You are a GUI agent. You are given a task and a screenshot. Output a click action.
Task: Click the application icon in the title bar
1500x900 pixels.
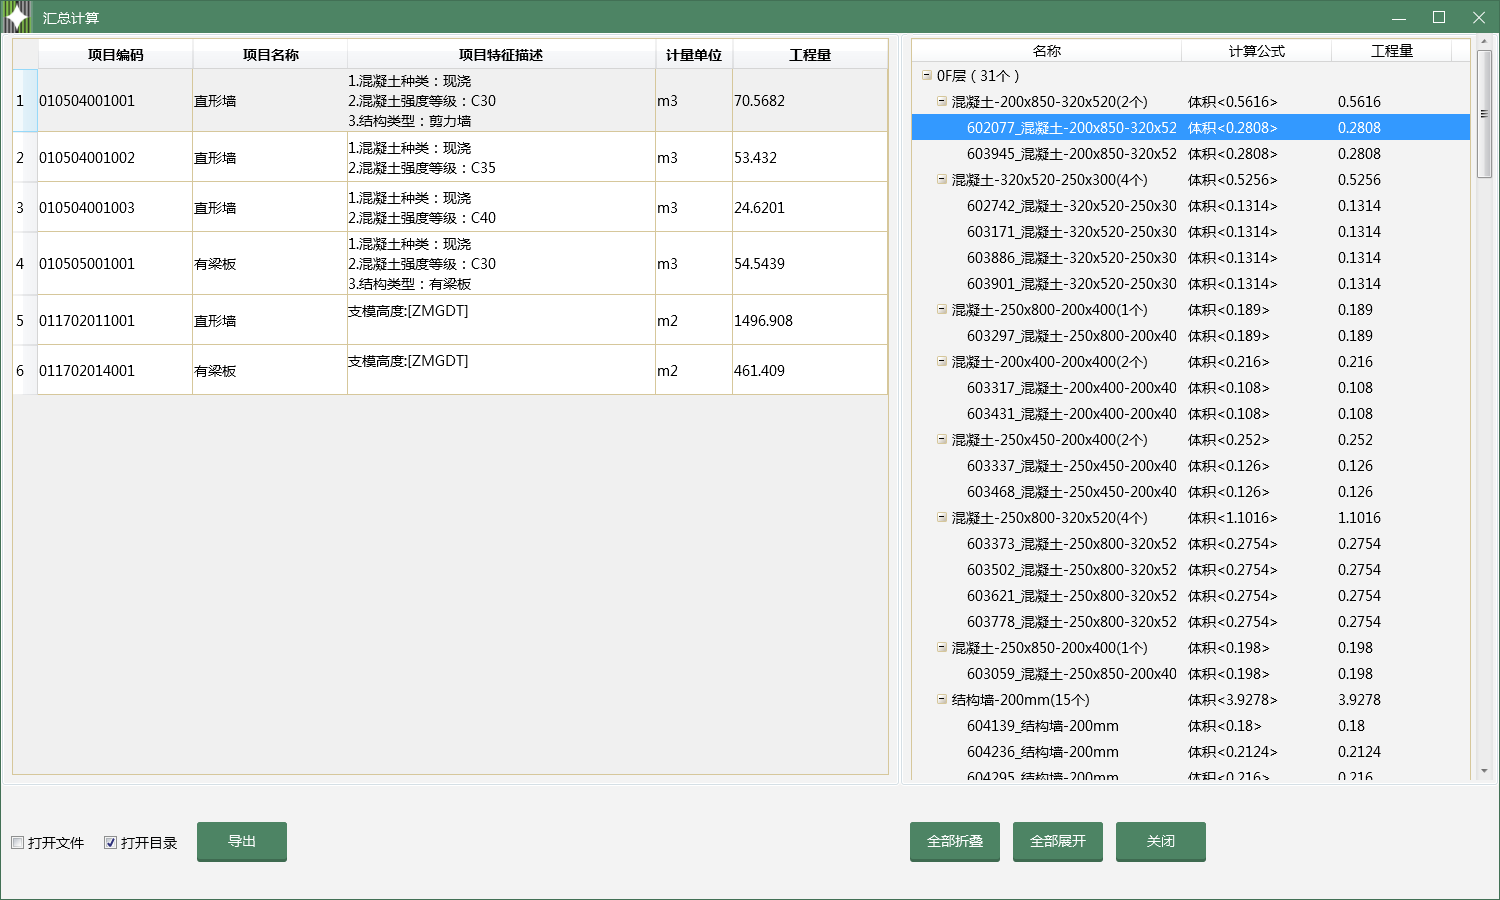click(x=17, y=17)
